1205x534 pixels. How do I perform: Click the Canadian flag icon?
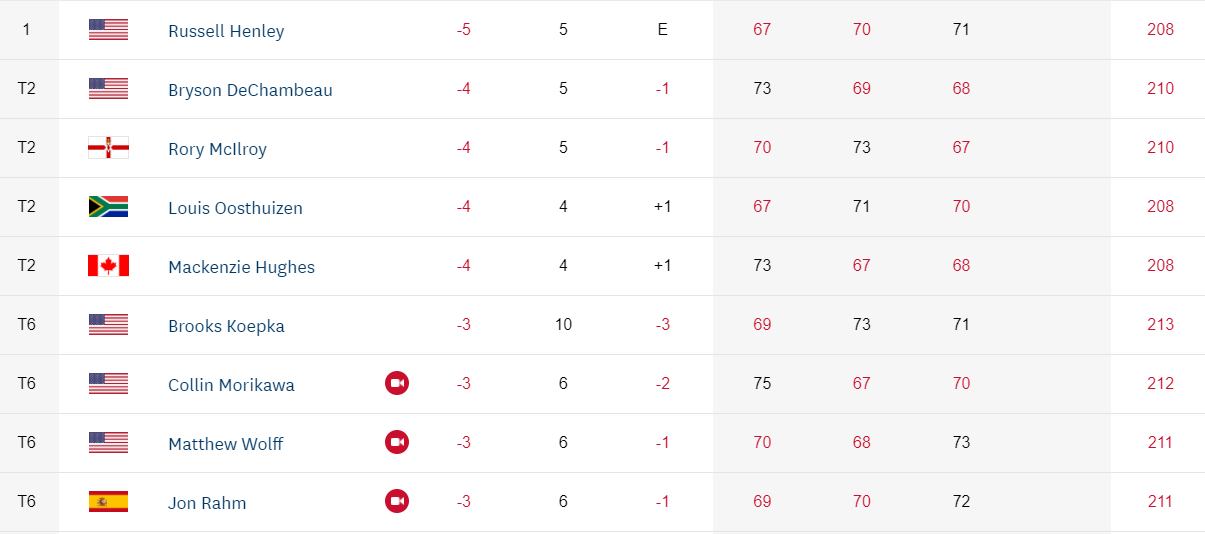tap(108, 266)
